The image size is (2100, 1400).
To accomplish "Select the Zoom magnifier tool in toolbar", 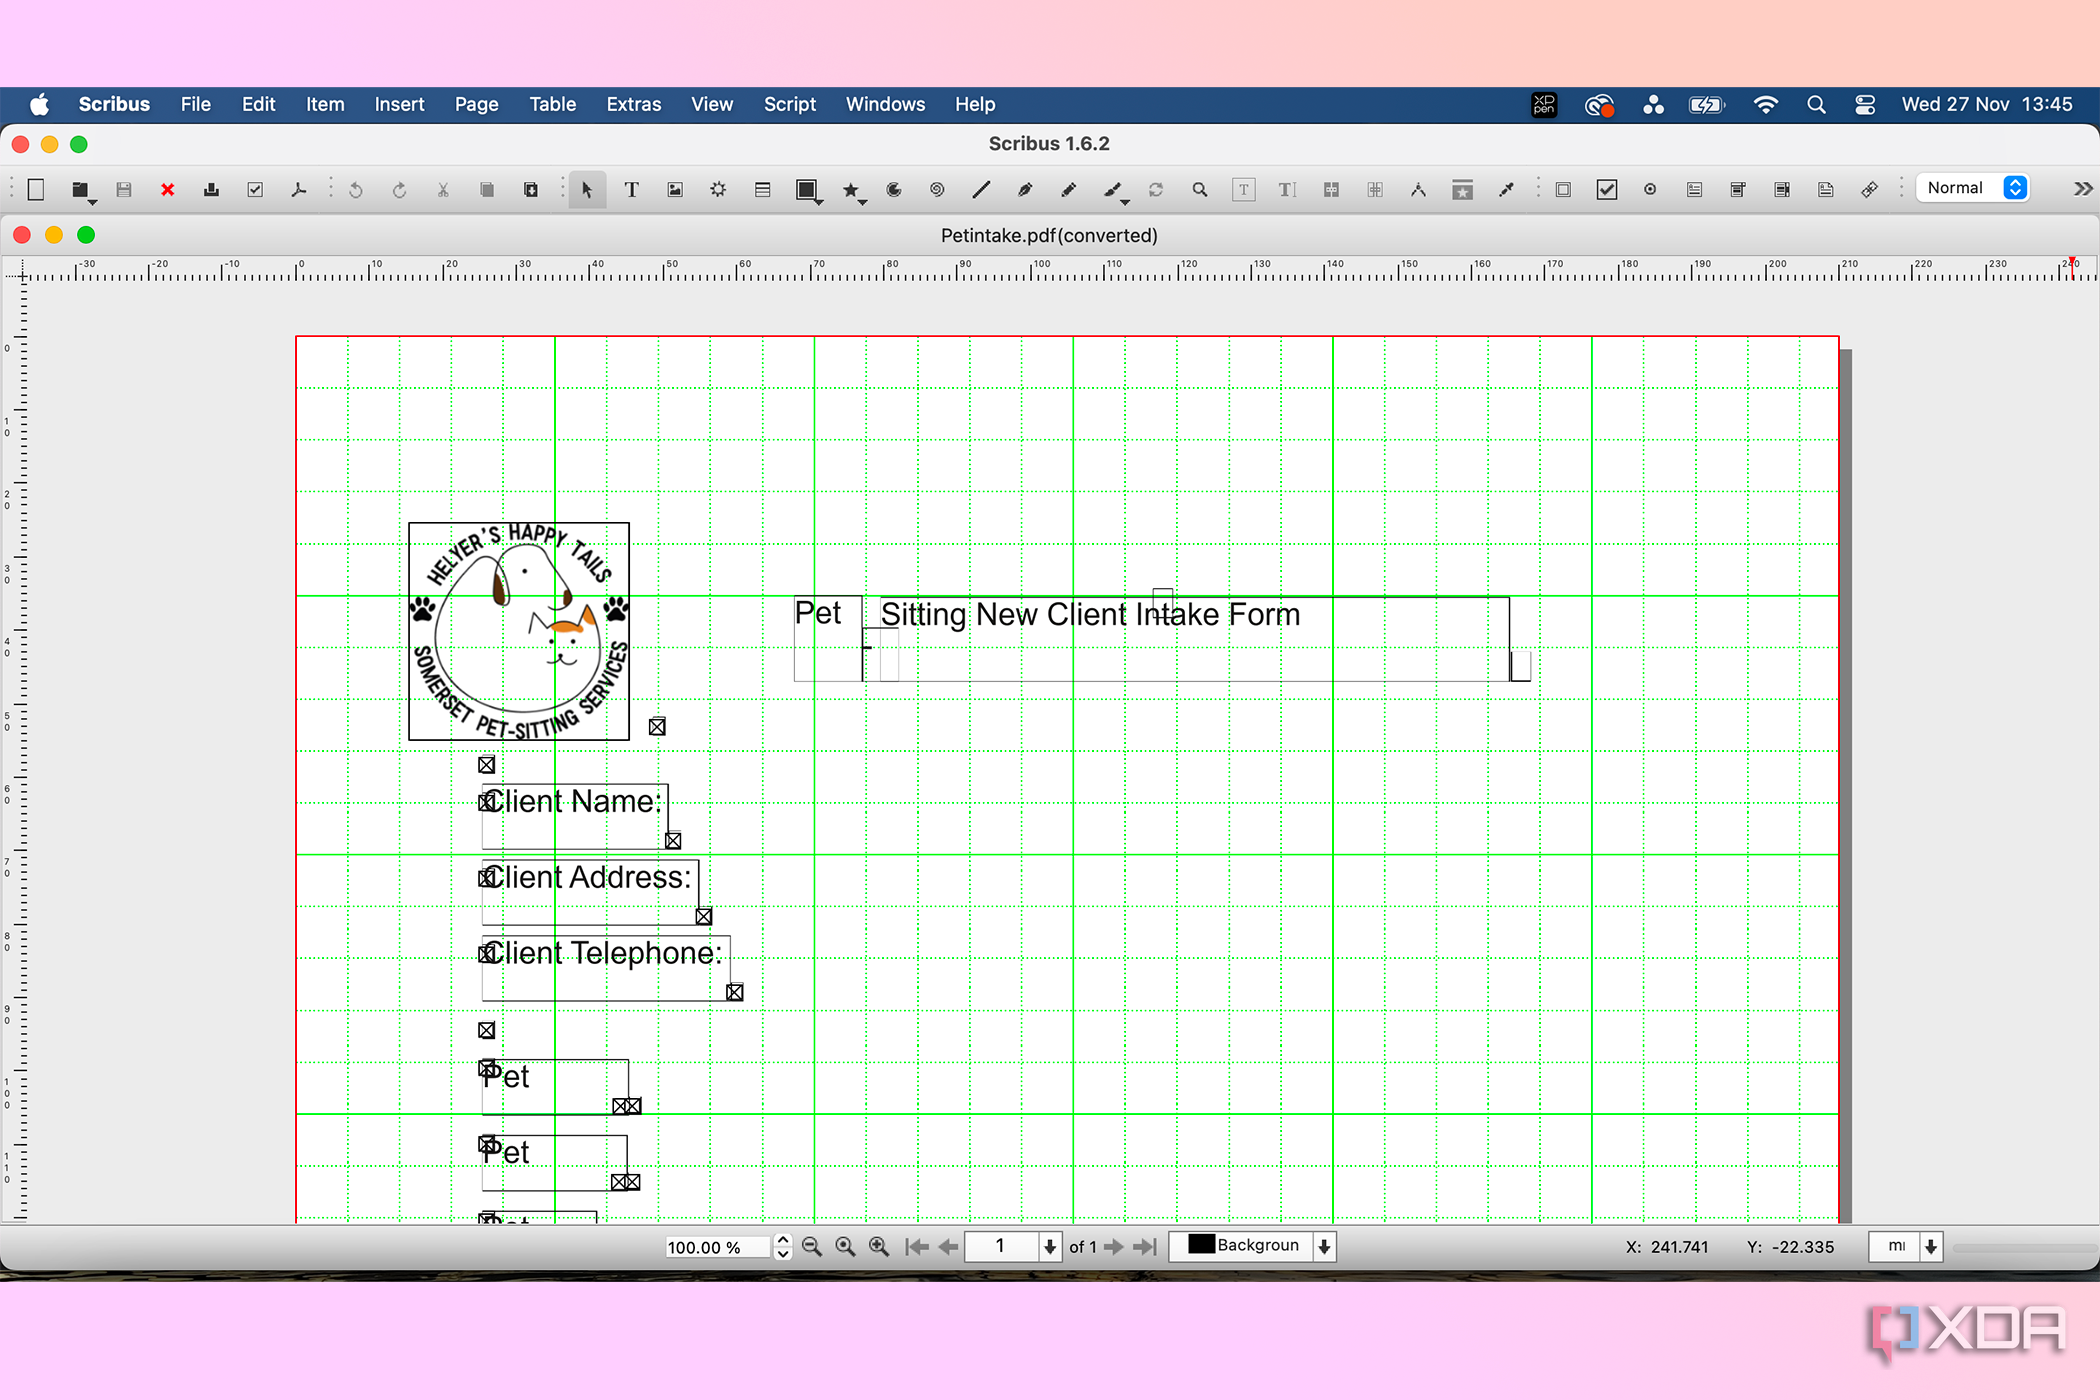I will (1199, 190).
